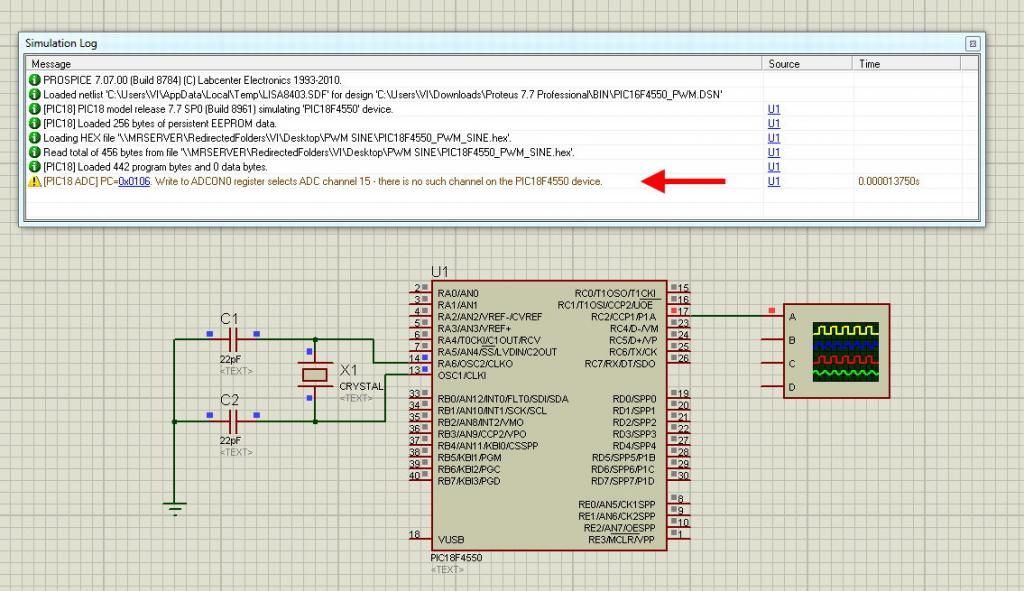Click oscilloscope channel A terminal

click(x=773, y=316)
